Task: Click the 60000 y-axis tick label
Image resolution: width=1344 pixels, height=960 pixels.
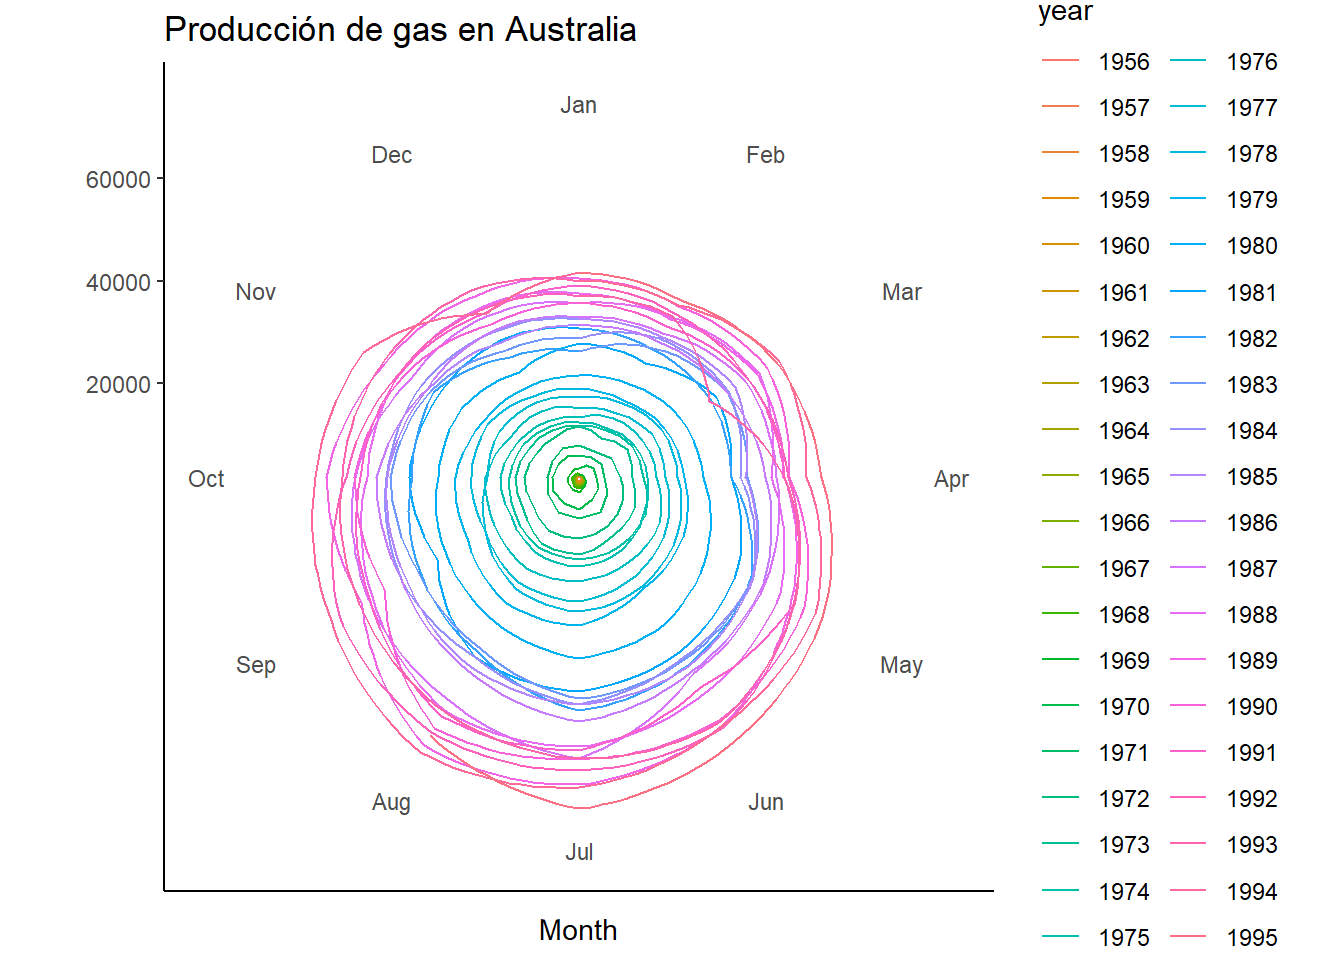Action: click(x=118, y=180)
